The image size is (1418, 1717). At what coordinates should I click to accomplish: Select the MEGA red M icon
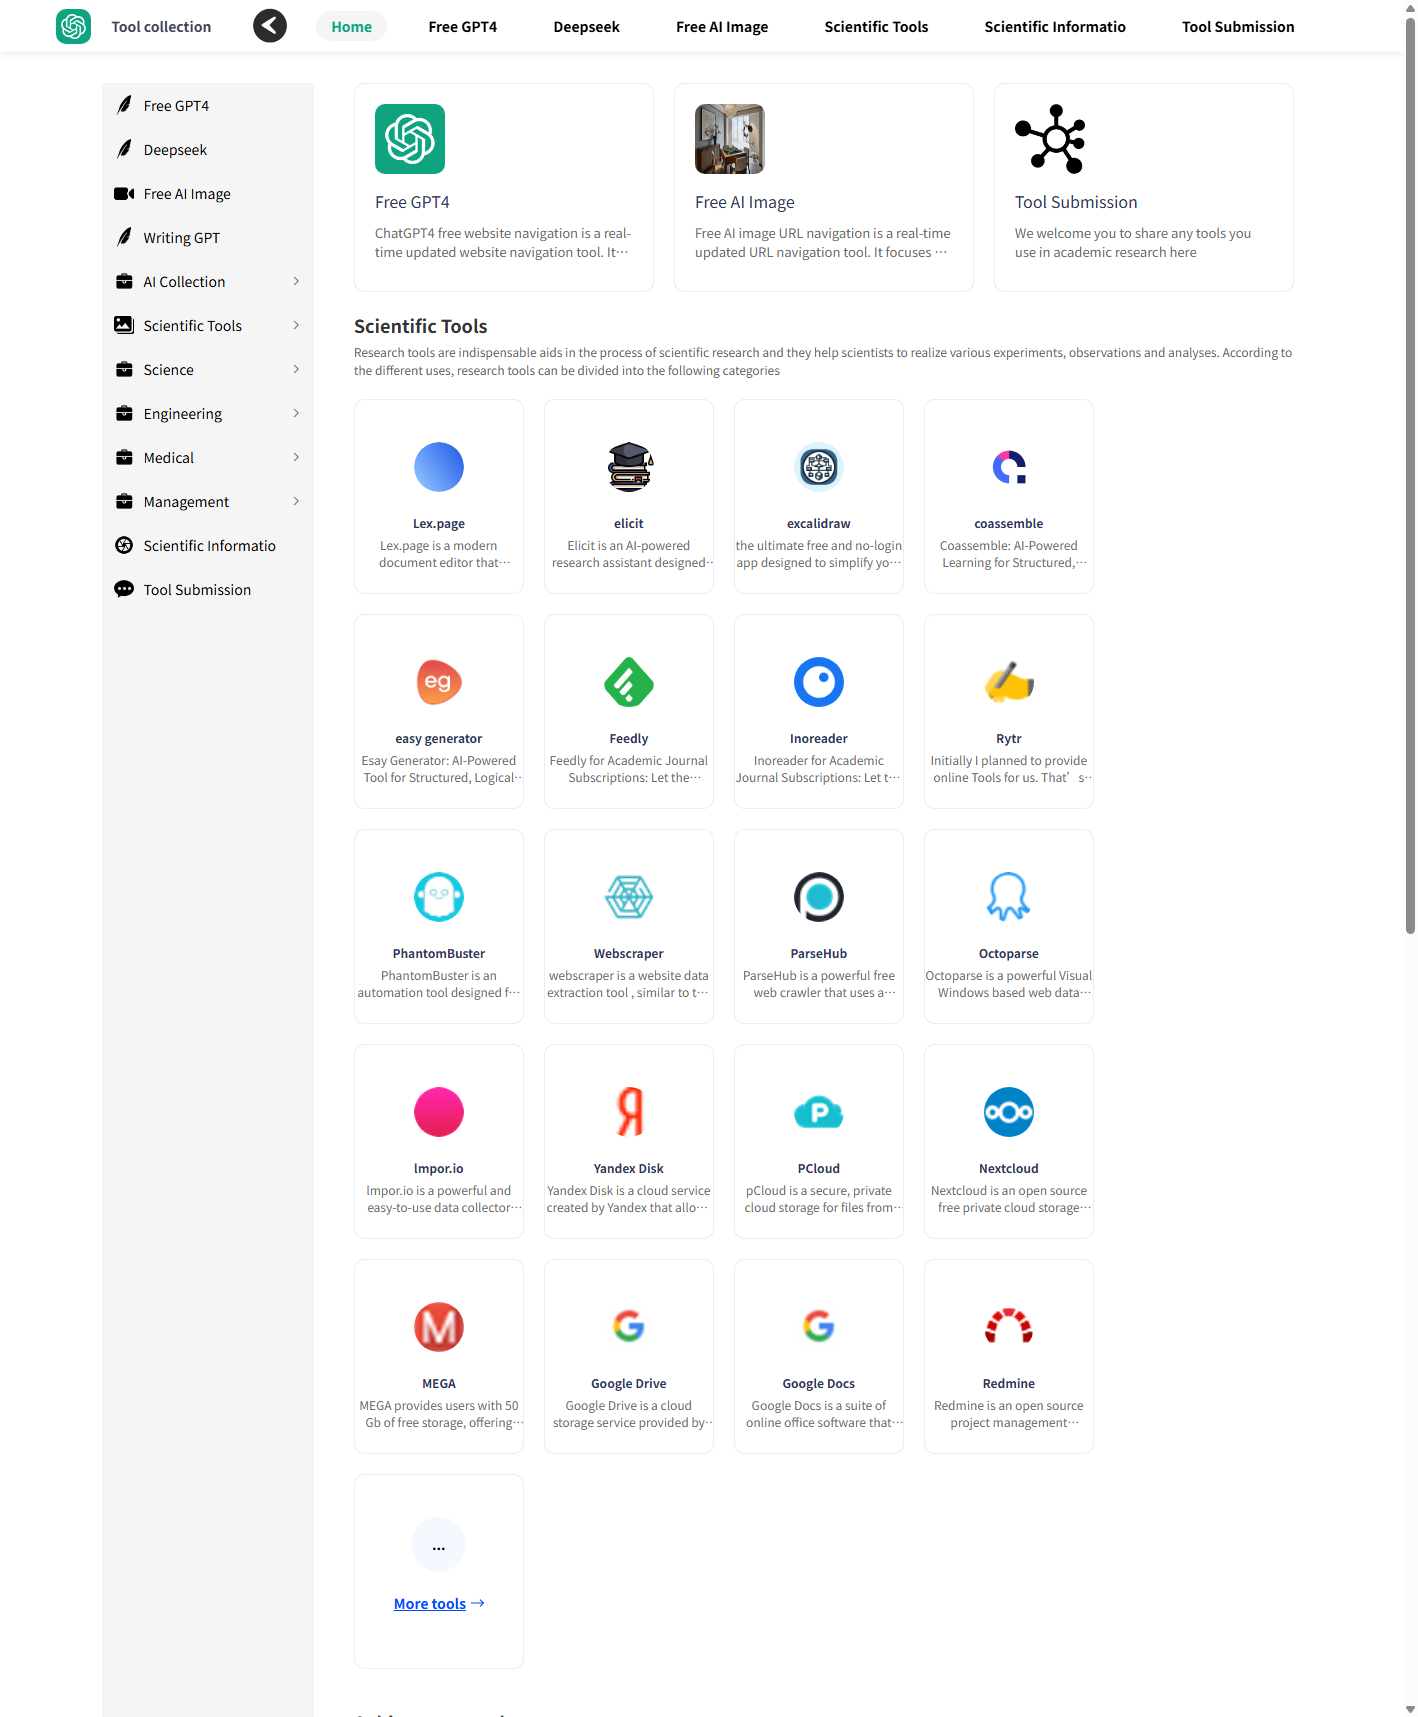pyautogui.click(x=438, y=1327)
